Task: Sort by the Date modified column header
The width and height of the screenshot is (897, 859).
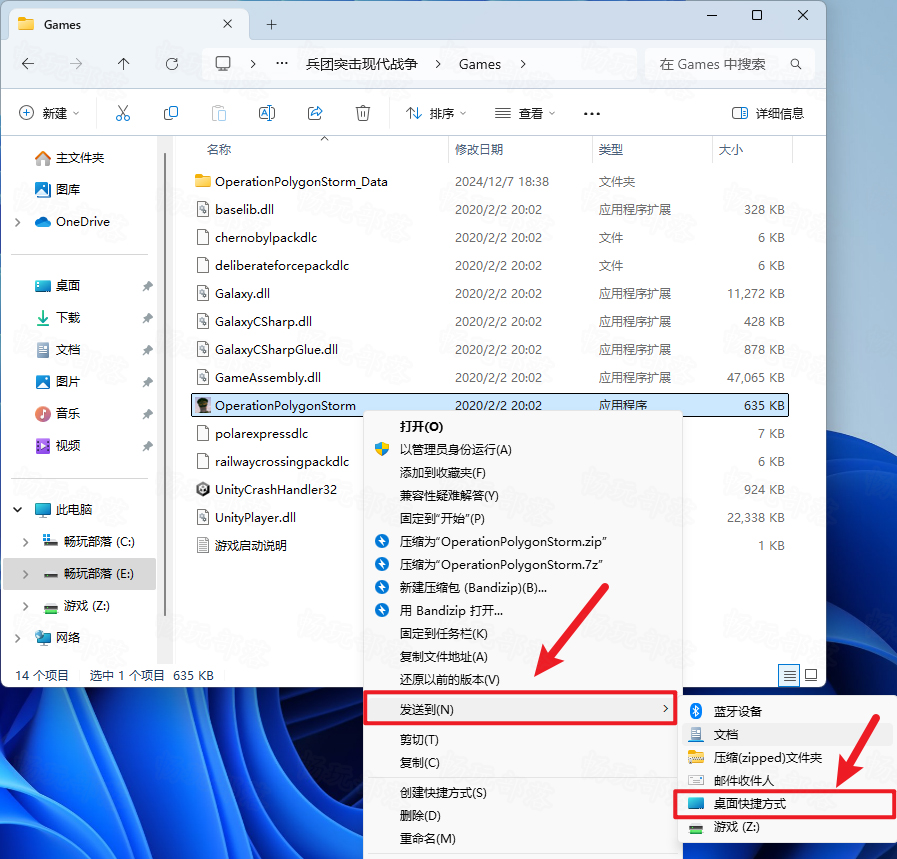Action: point(478,149)
